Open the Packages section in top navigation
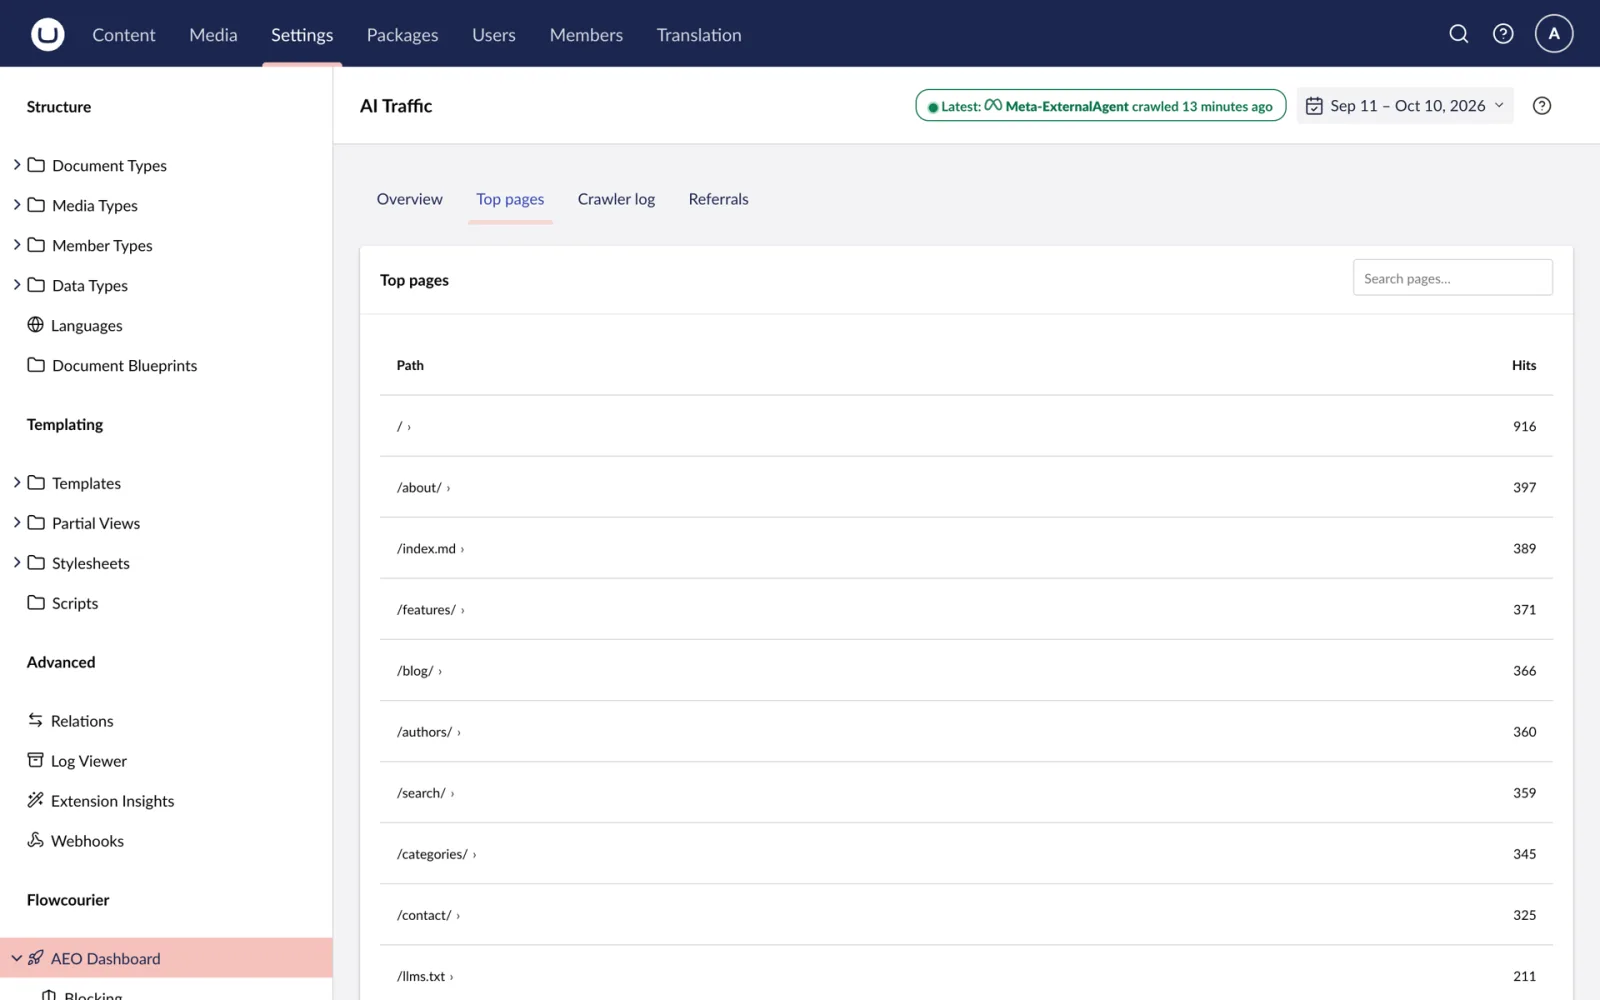Image resolution: width=1600 pixels, height=1000 pixels. point(402,35)
